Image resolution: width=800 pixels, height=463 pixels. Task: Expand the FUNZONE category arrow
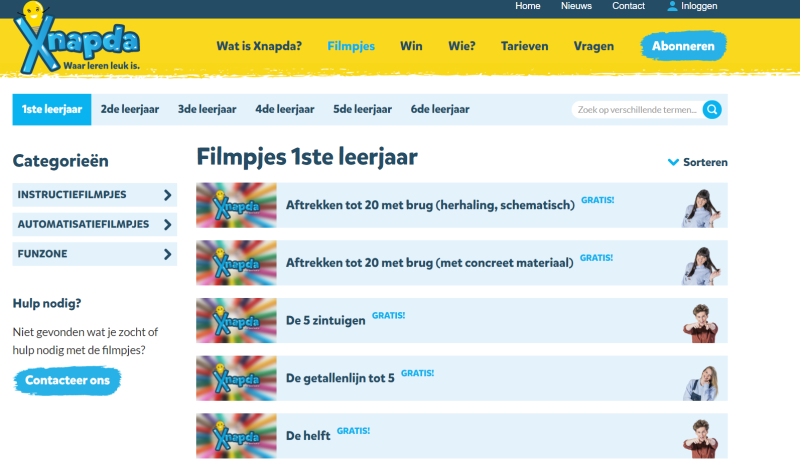point(167,254)
